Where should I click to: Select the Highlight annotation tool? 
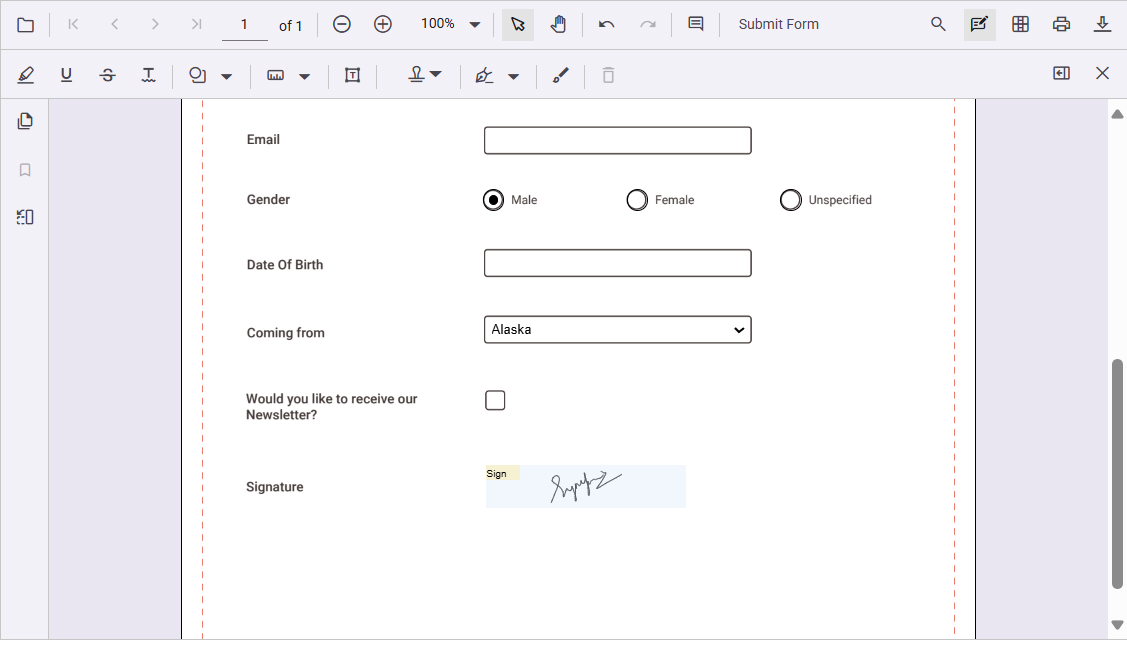point(26,74)
